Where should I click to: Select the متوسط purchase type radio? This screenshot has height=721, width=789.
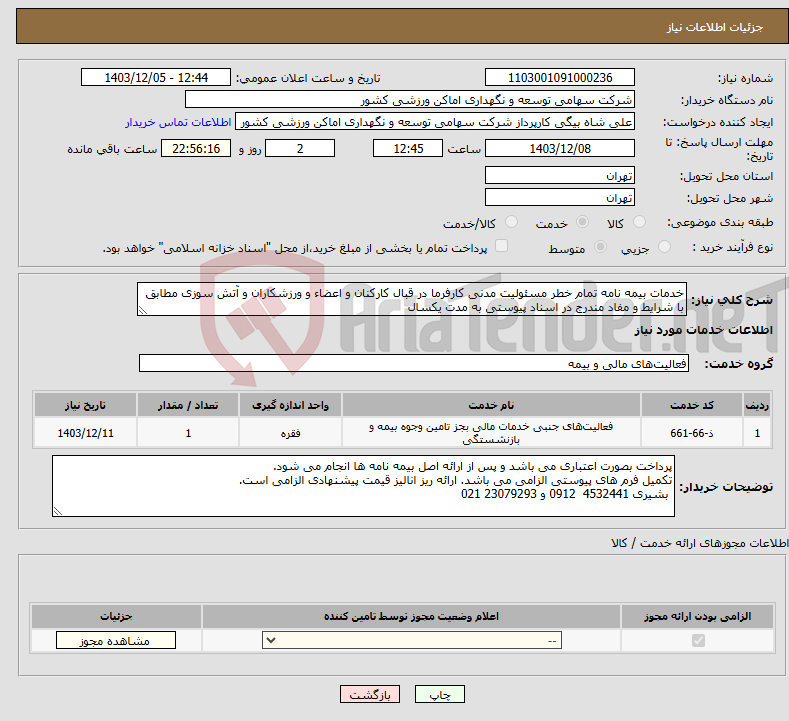coord(600,247)
